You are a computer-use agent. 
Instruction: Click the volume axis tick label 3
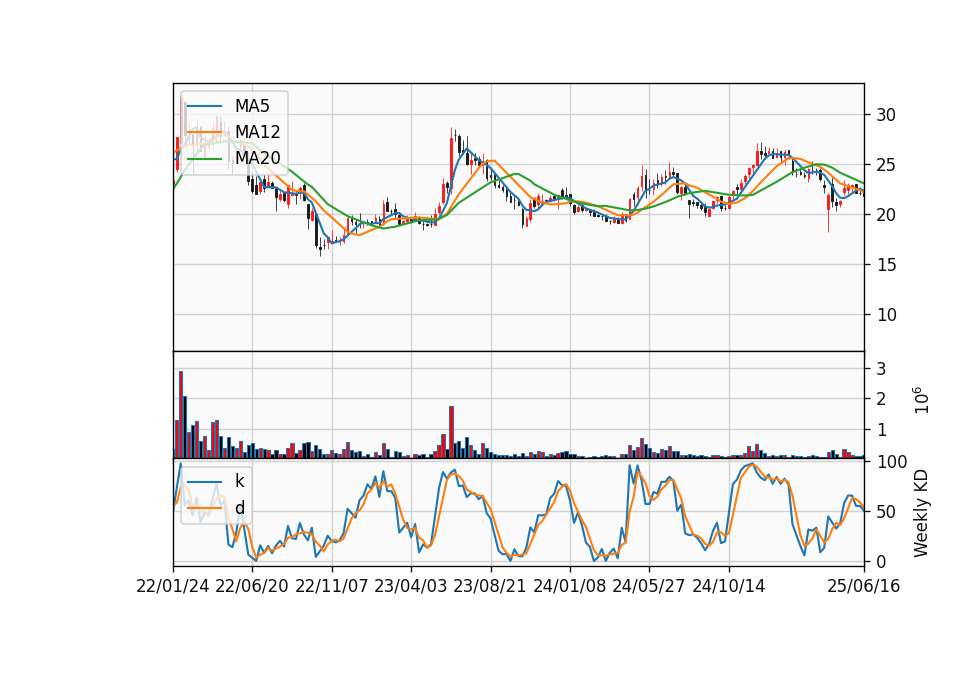pyautogui.click(x=882, y=369)
